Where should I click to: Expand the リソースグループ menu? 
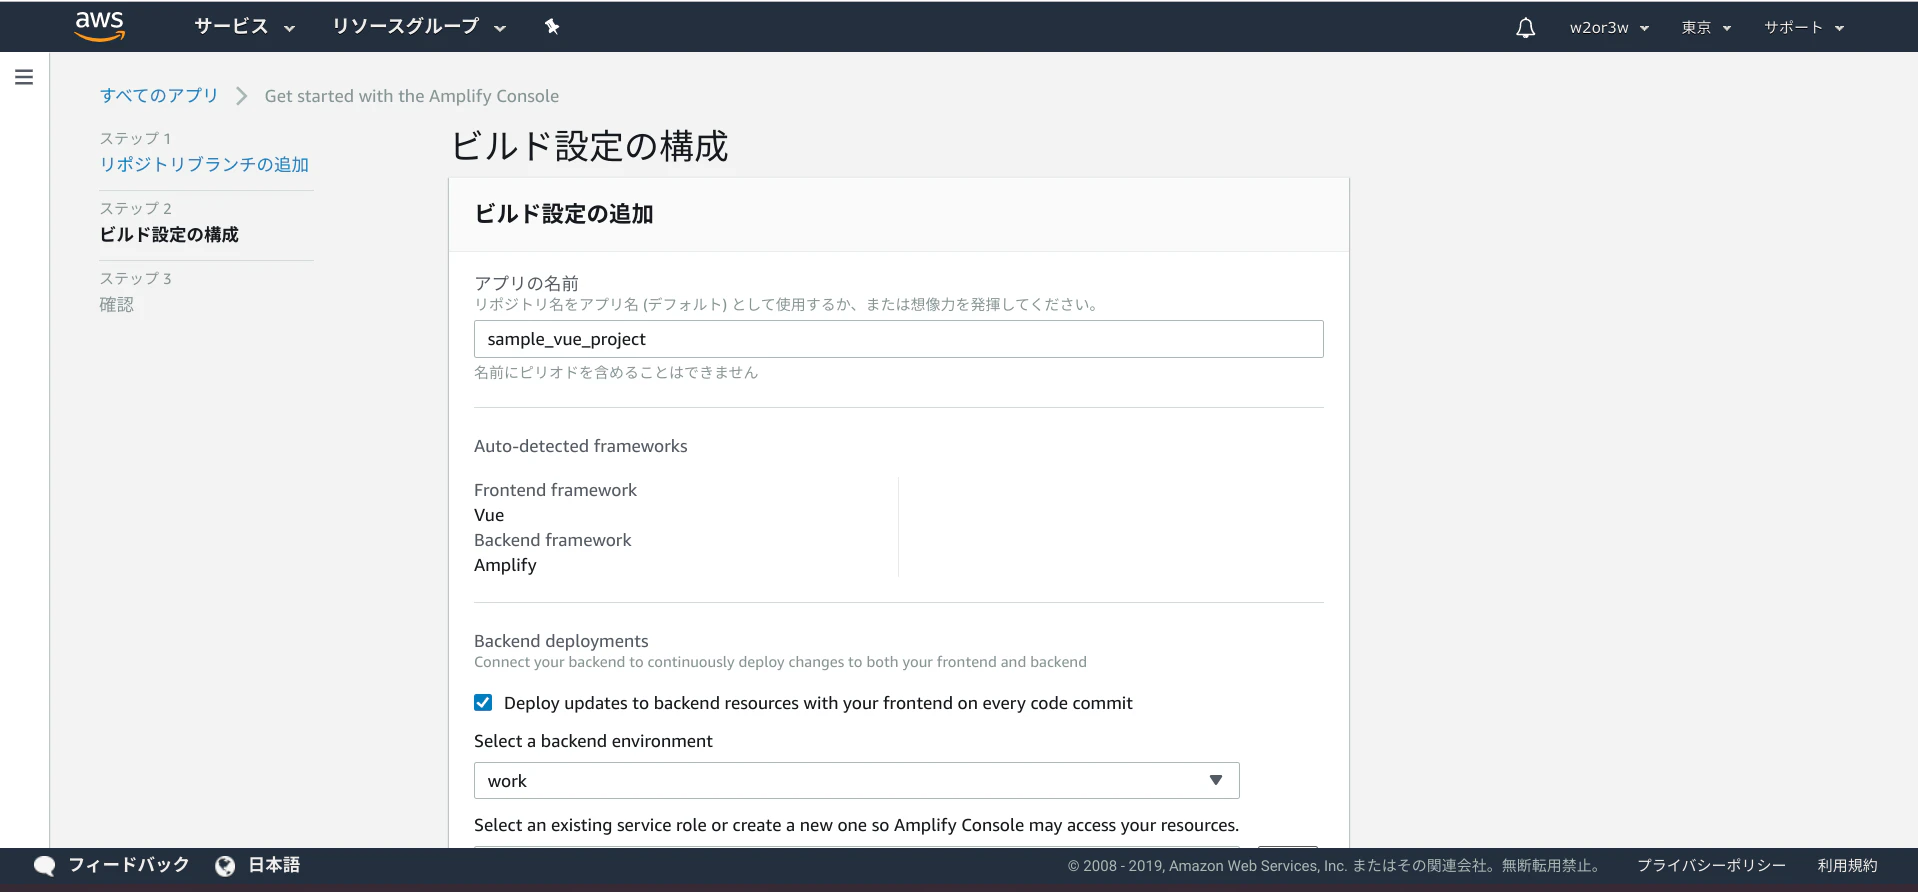click(x=419, y=27)
